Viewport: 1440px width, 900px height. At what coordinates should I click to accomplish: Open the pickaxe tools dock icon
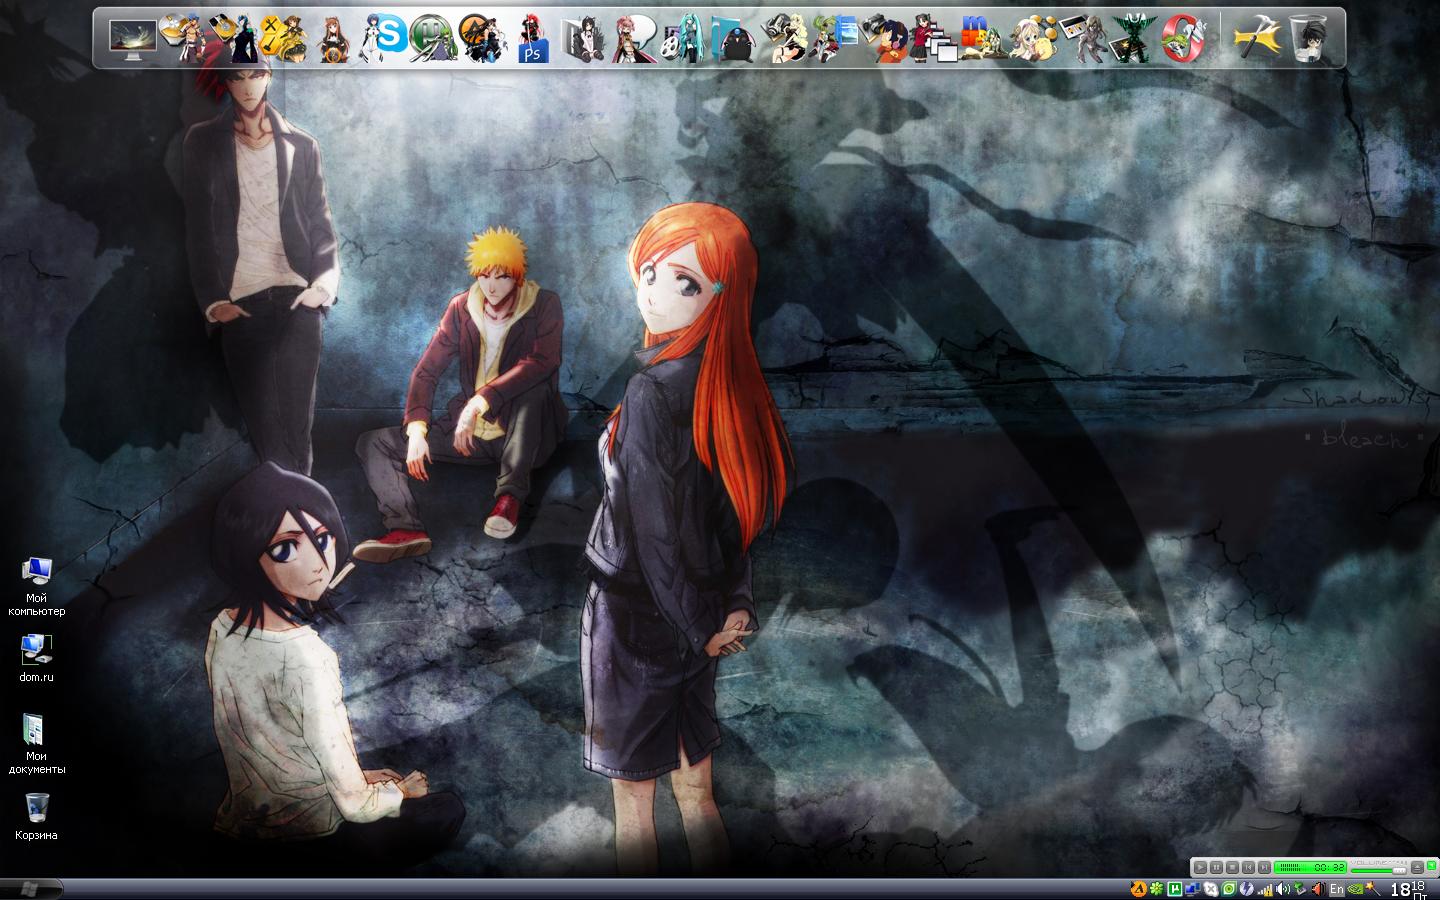pos(1258,39)
